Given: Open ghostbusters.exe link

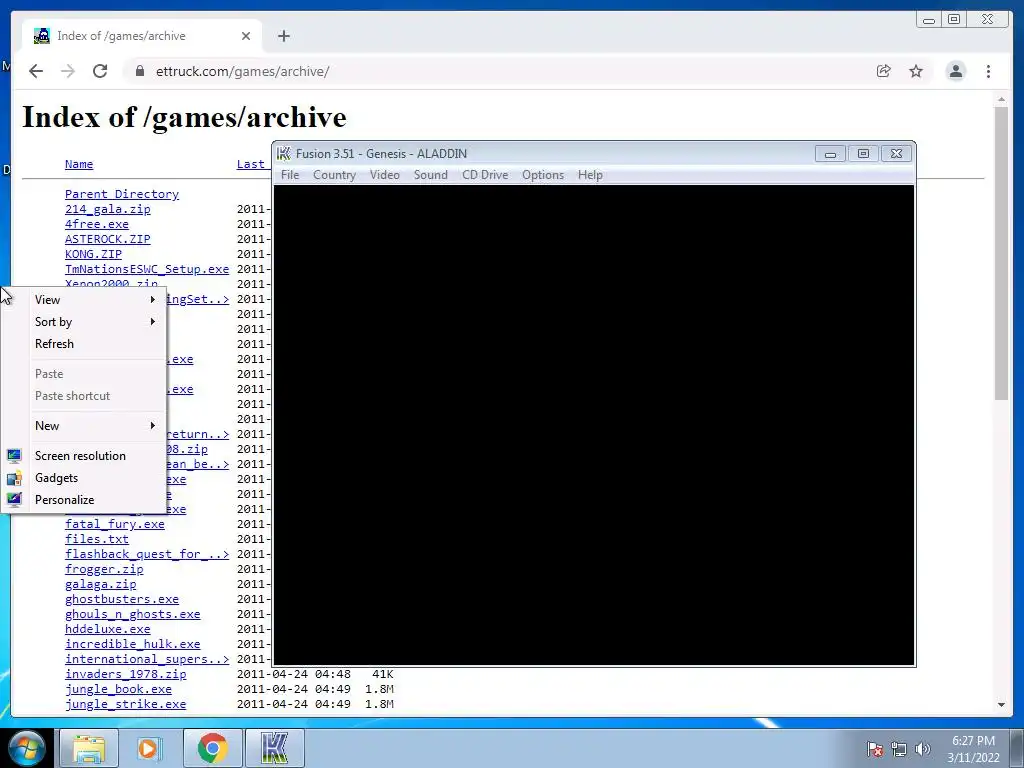Looking at the screenshot, I should click(x=122, y=599).
